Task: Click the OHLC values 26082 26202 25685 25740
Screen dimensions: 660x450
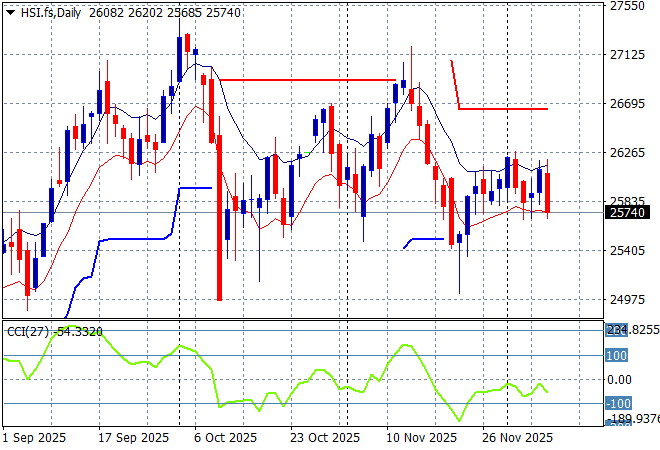Action: coord(165,13)
